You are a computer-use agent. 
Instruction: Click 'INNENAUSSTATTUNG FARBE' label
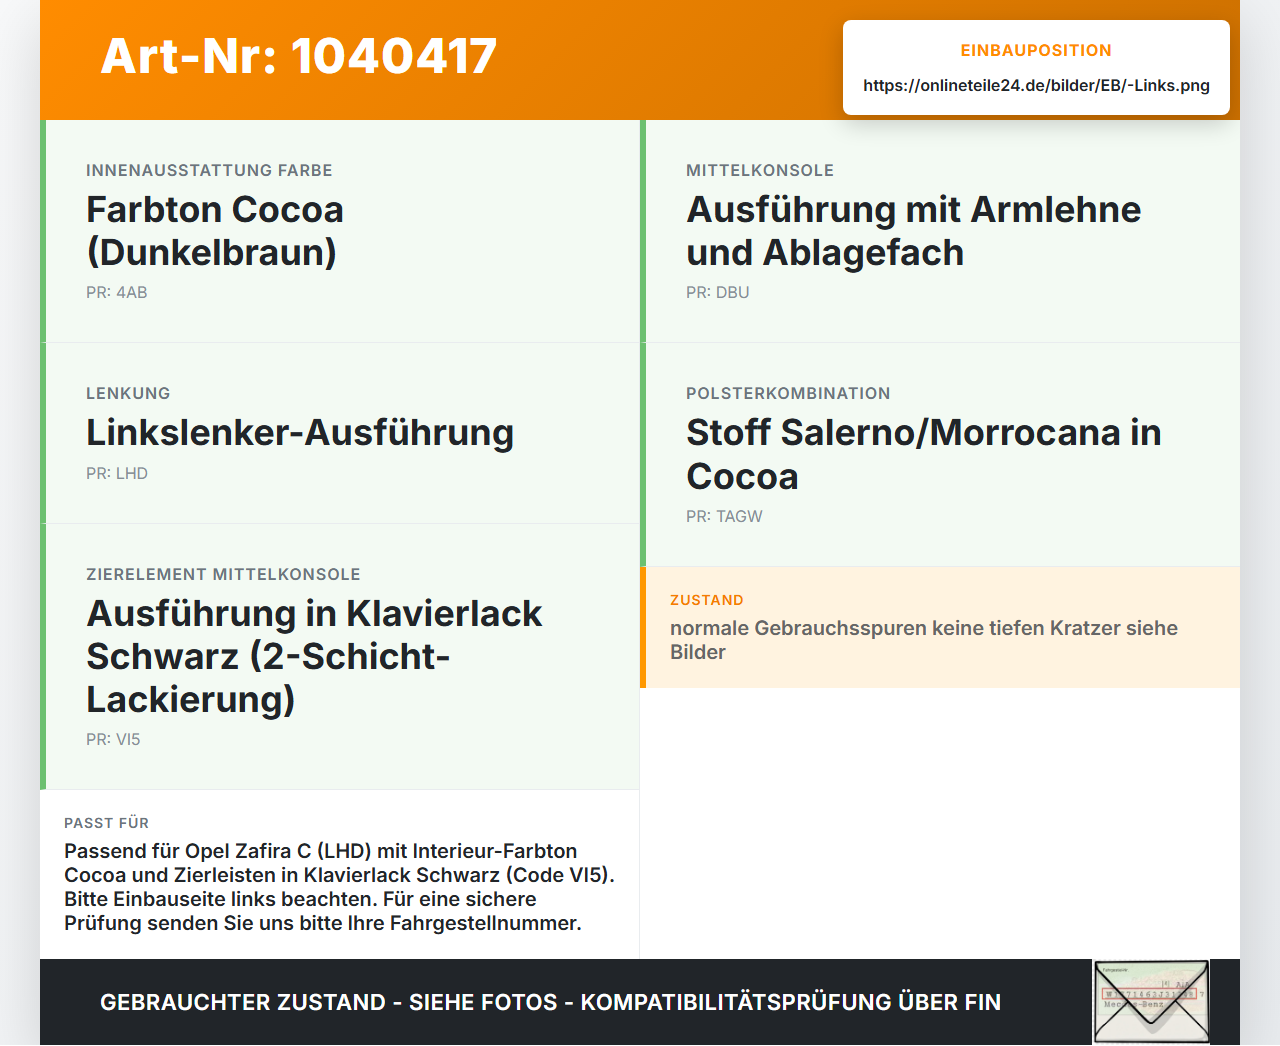click(x=209, y=170)
